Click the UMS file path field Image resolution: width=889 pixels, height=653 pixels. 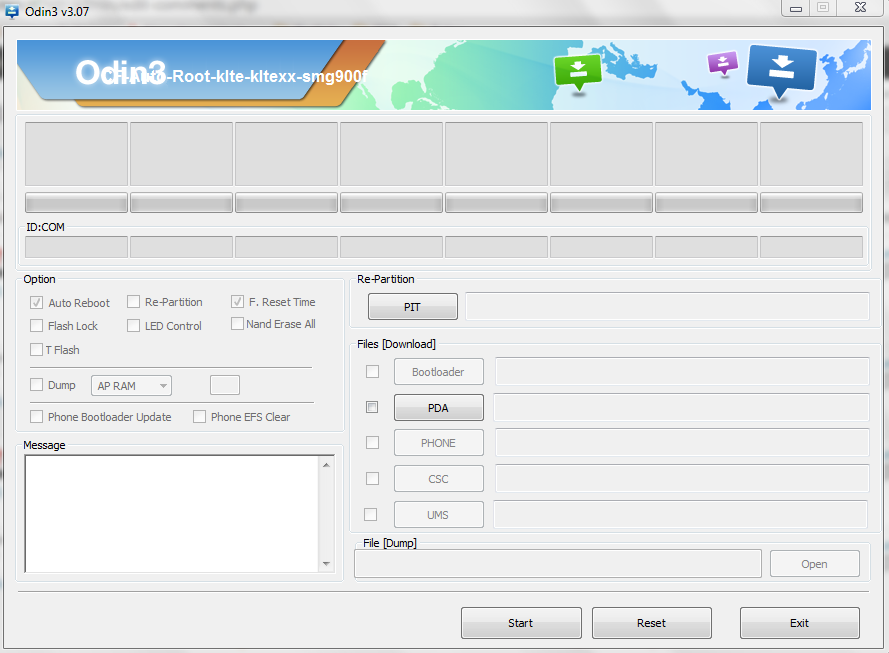point(681,514)
